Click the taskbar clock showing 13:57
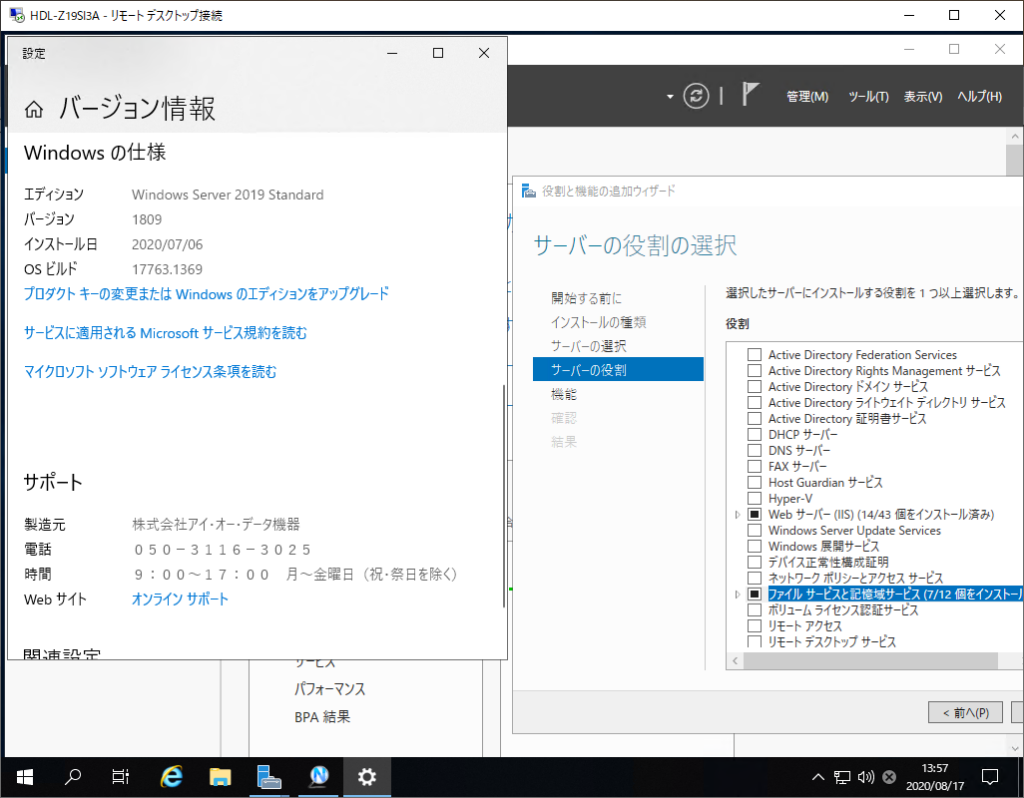 point(935,777)
